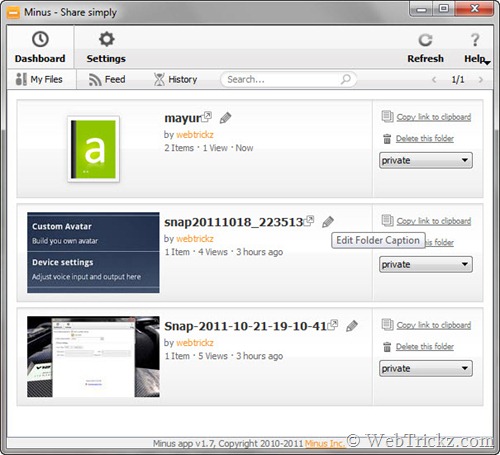Click trash icon in the Snap-2011-10-21-19-10-41 row
The image size is (500, 455).
[x=387, y=347]
